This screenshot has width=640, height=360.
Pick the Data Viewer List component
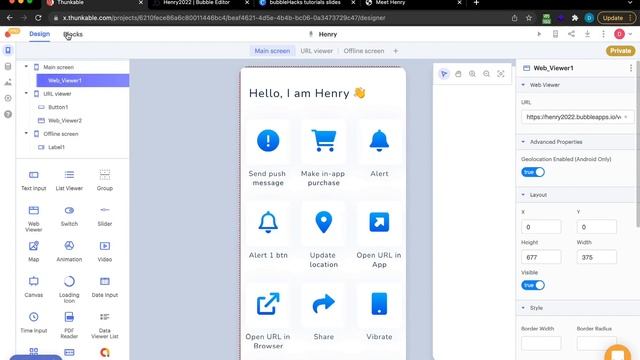point(104,325)
